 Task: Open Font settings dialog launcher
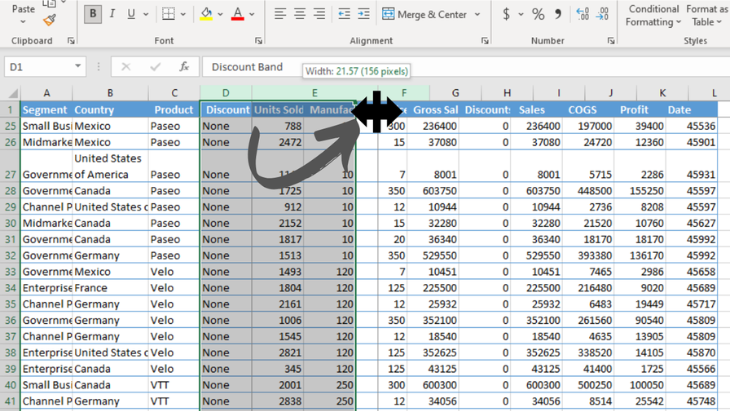(258, 41)
